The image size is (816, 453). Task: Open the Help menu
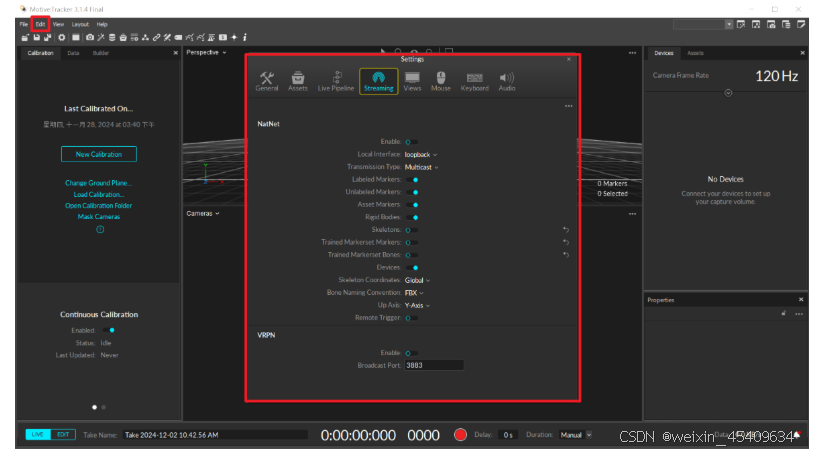102,24
